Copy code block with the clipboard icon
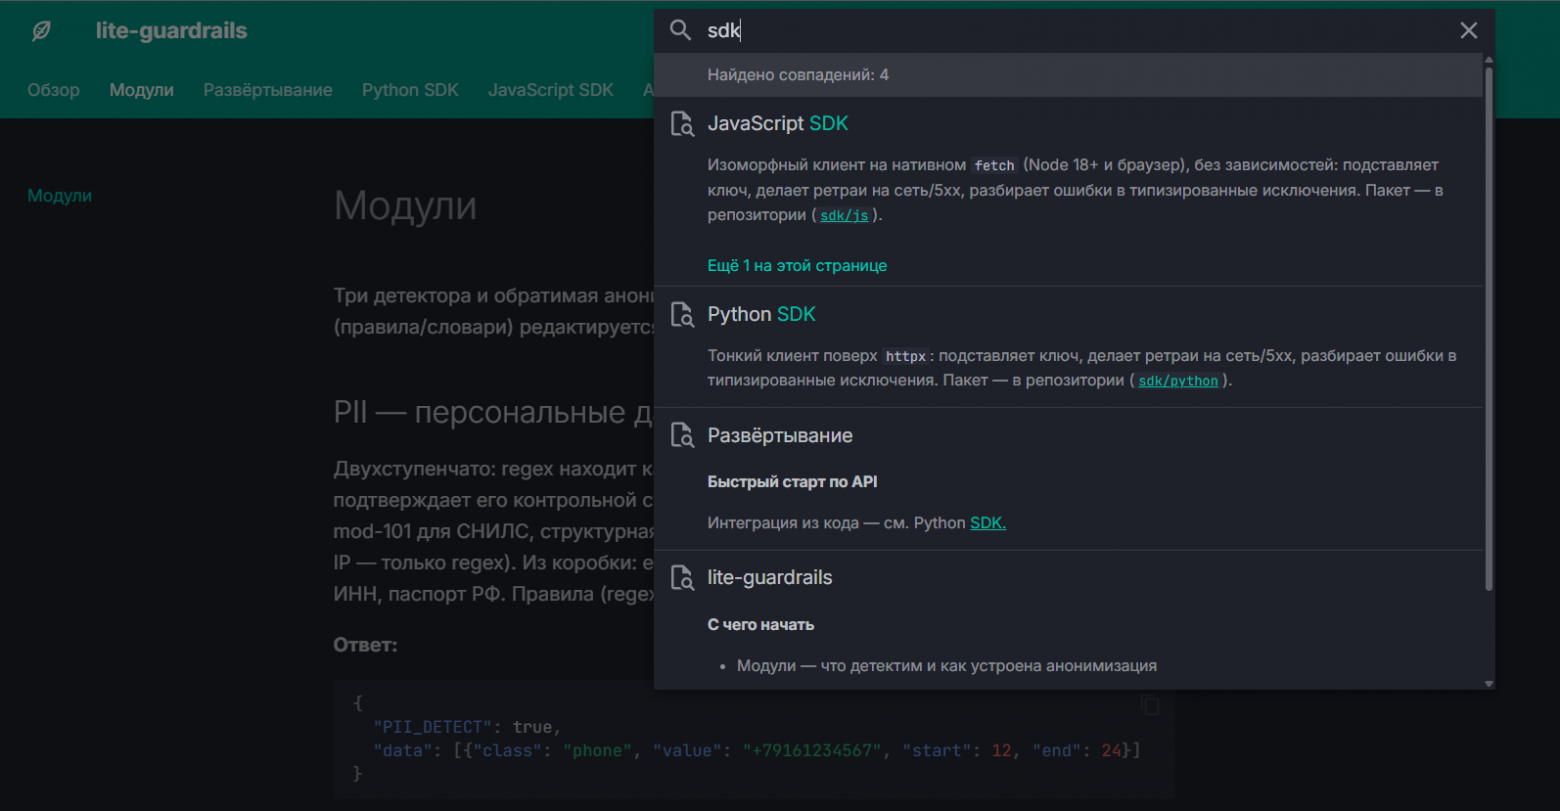The image size is (1560, 811). (x=1150, y=705)
